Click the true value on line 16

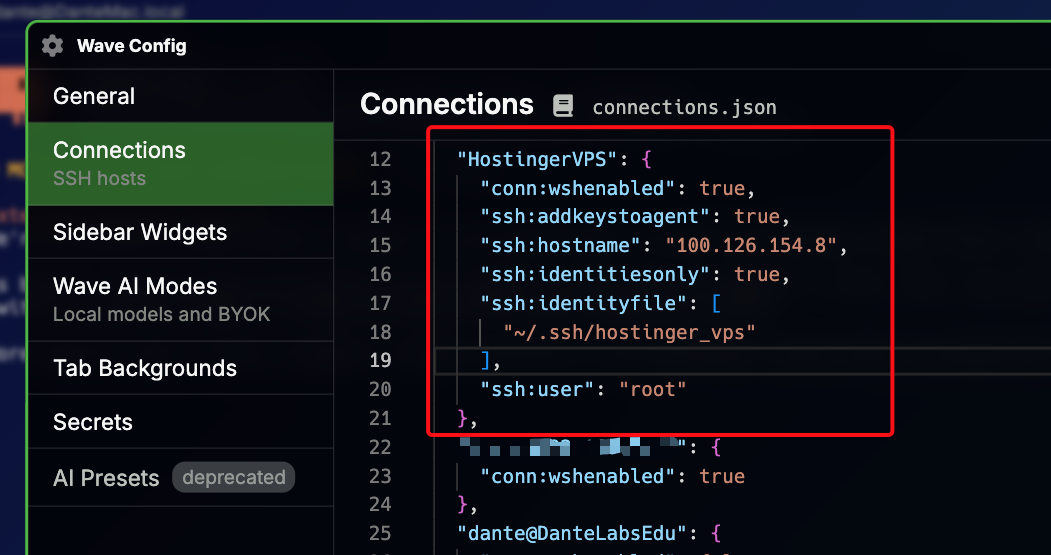(757, 274)
